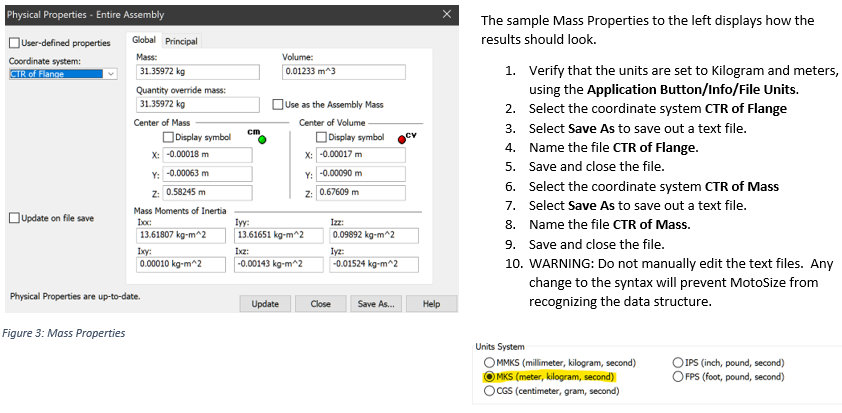The height and width of the screenshot is (413, 842).
Task: Enable Update on file save option
Action: (14, 218)
